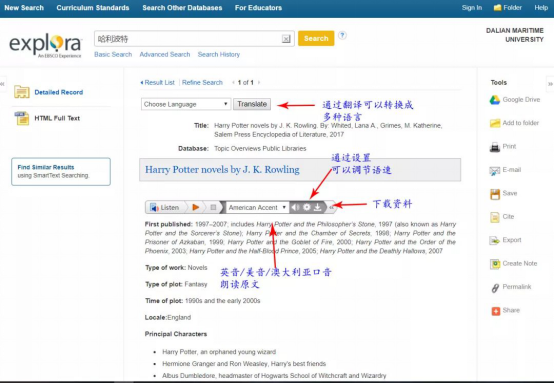Click the Permalink chain icon
Image resolution: width=554 pixels, height=384 pixels.
tap(495, 288)
